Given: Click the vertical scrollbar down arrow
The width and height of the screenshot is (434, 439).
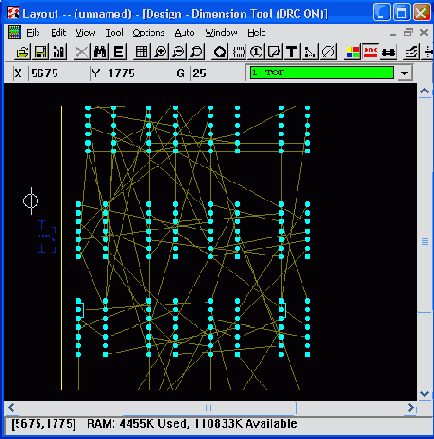Looking at the screenshot, I should 424,393.
